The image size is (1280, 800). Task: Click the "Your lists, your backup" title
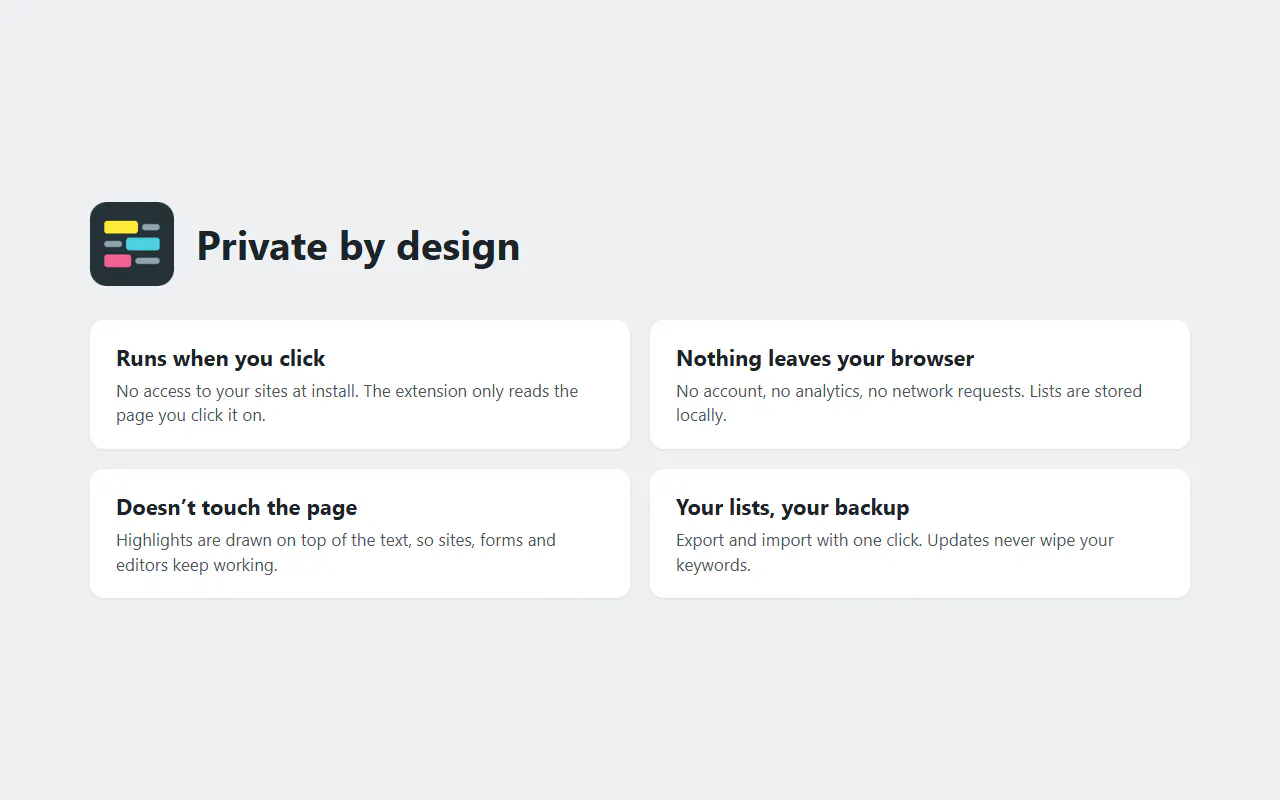[793, 507]
